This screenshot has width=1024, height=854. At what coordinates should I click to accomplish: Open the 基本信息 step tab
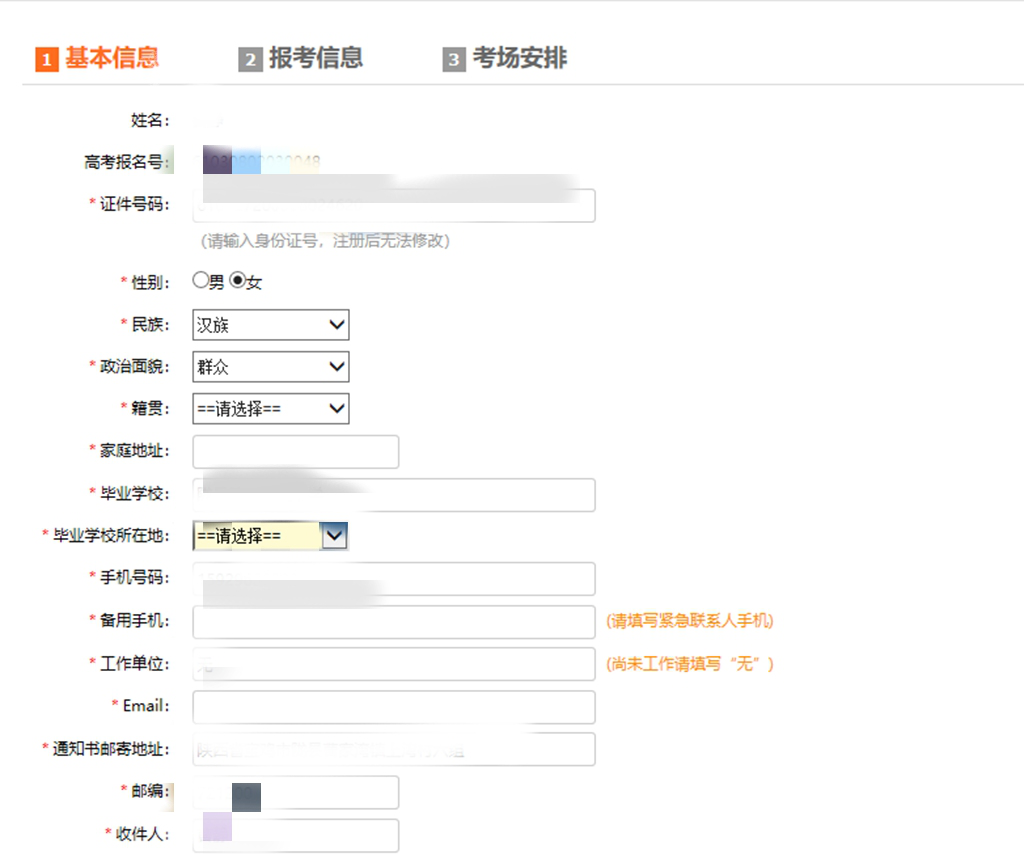tap(111, 58)
